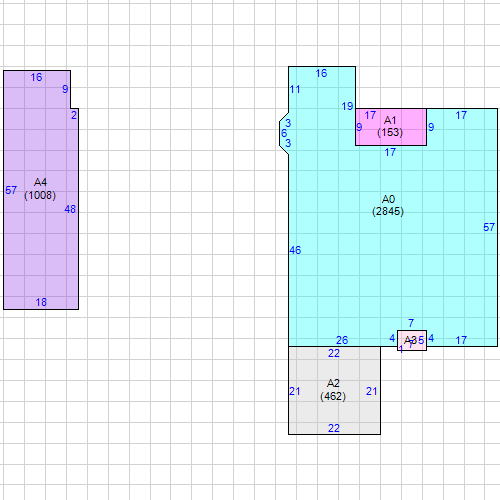Click dimension 17 at A0 top right
The width and height of the screenshot is (500, 500).
click(461, 115)
